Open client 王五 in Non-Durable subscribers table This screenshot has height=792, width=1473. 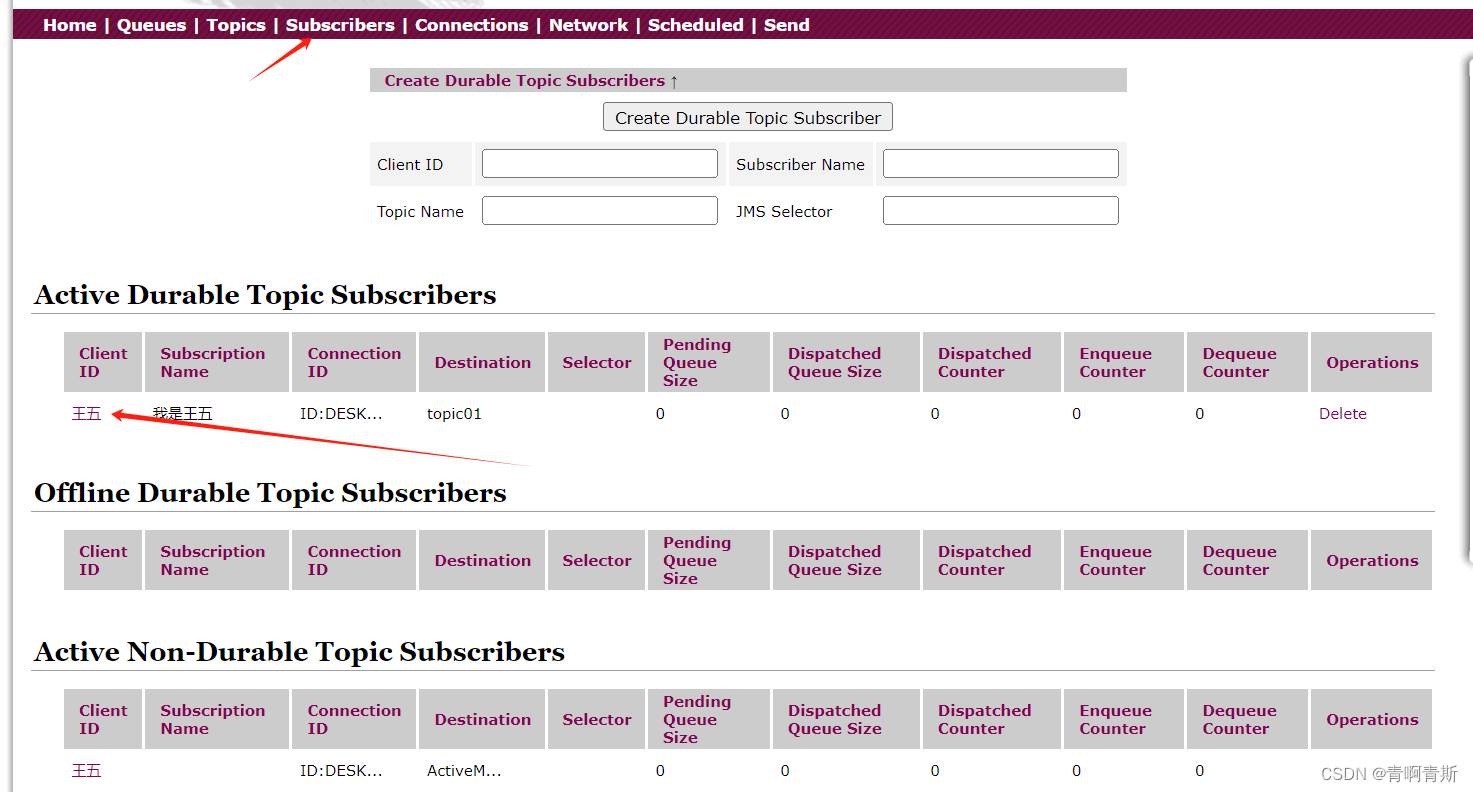point(86,771)
